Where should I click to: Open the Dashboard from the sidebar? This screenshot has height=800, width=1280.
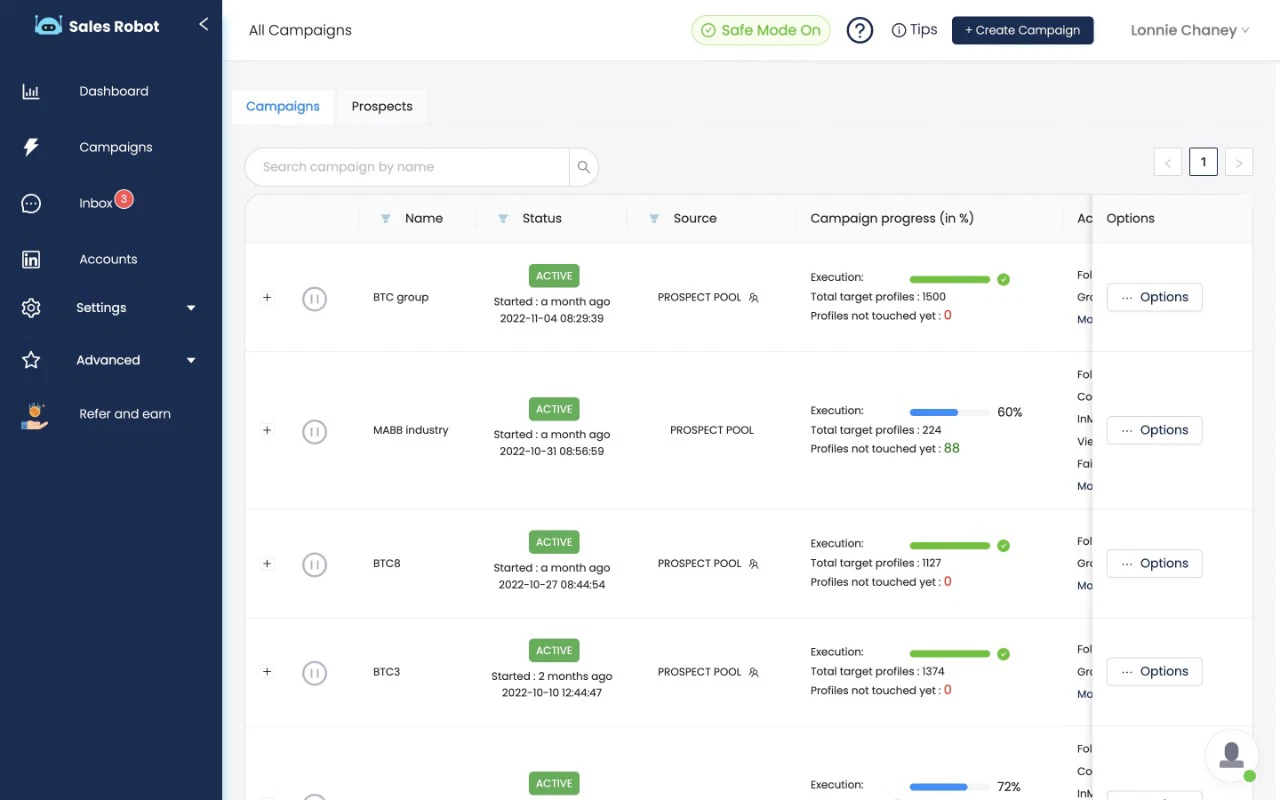[113, 91]
